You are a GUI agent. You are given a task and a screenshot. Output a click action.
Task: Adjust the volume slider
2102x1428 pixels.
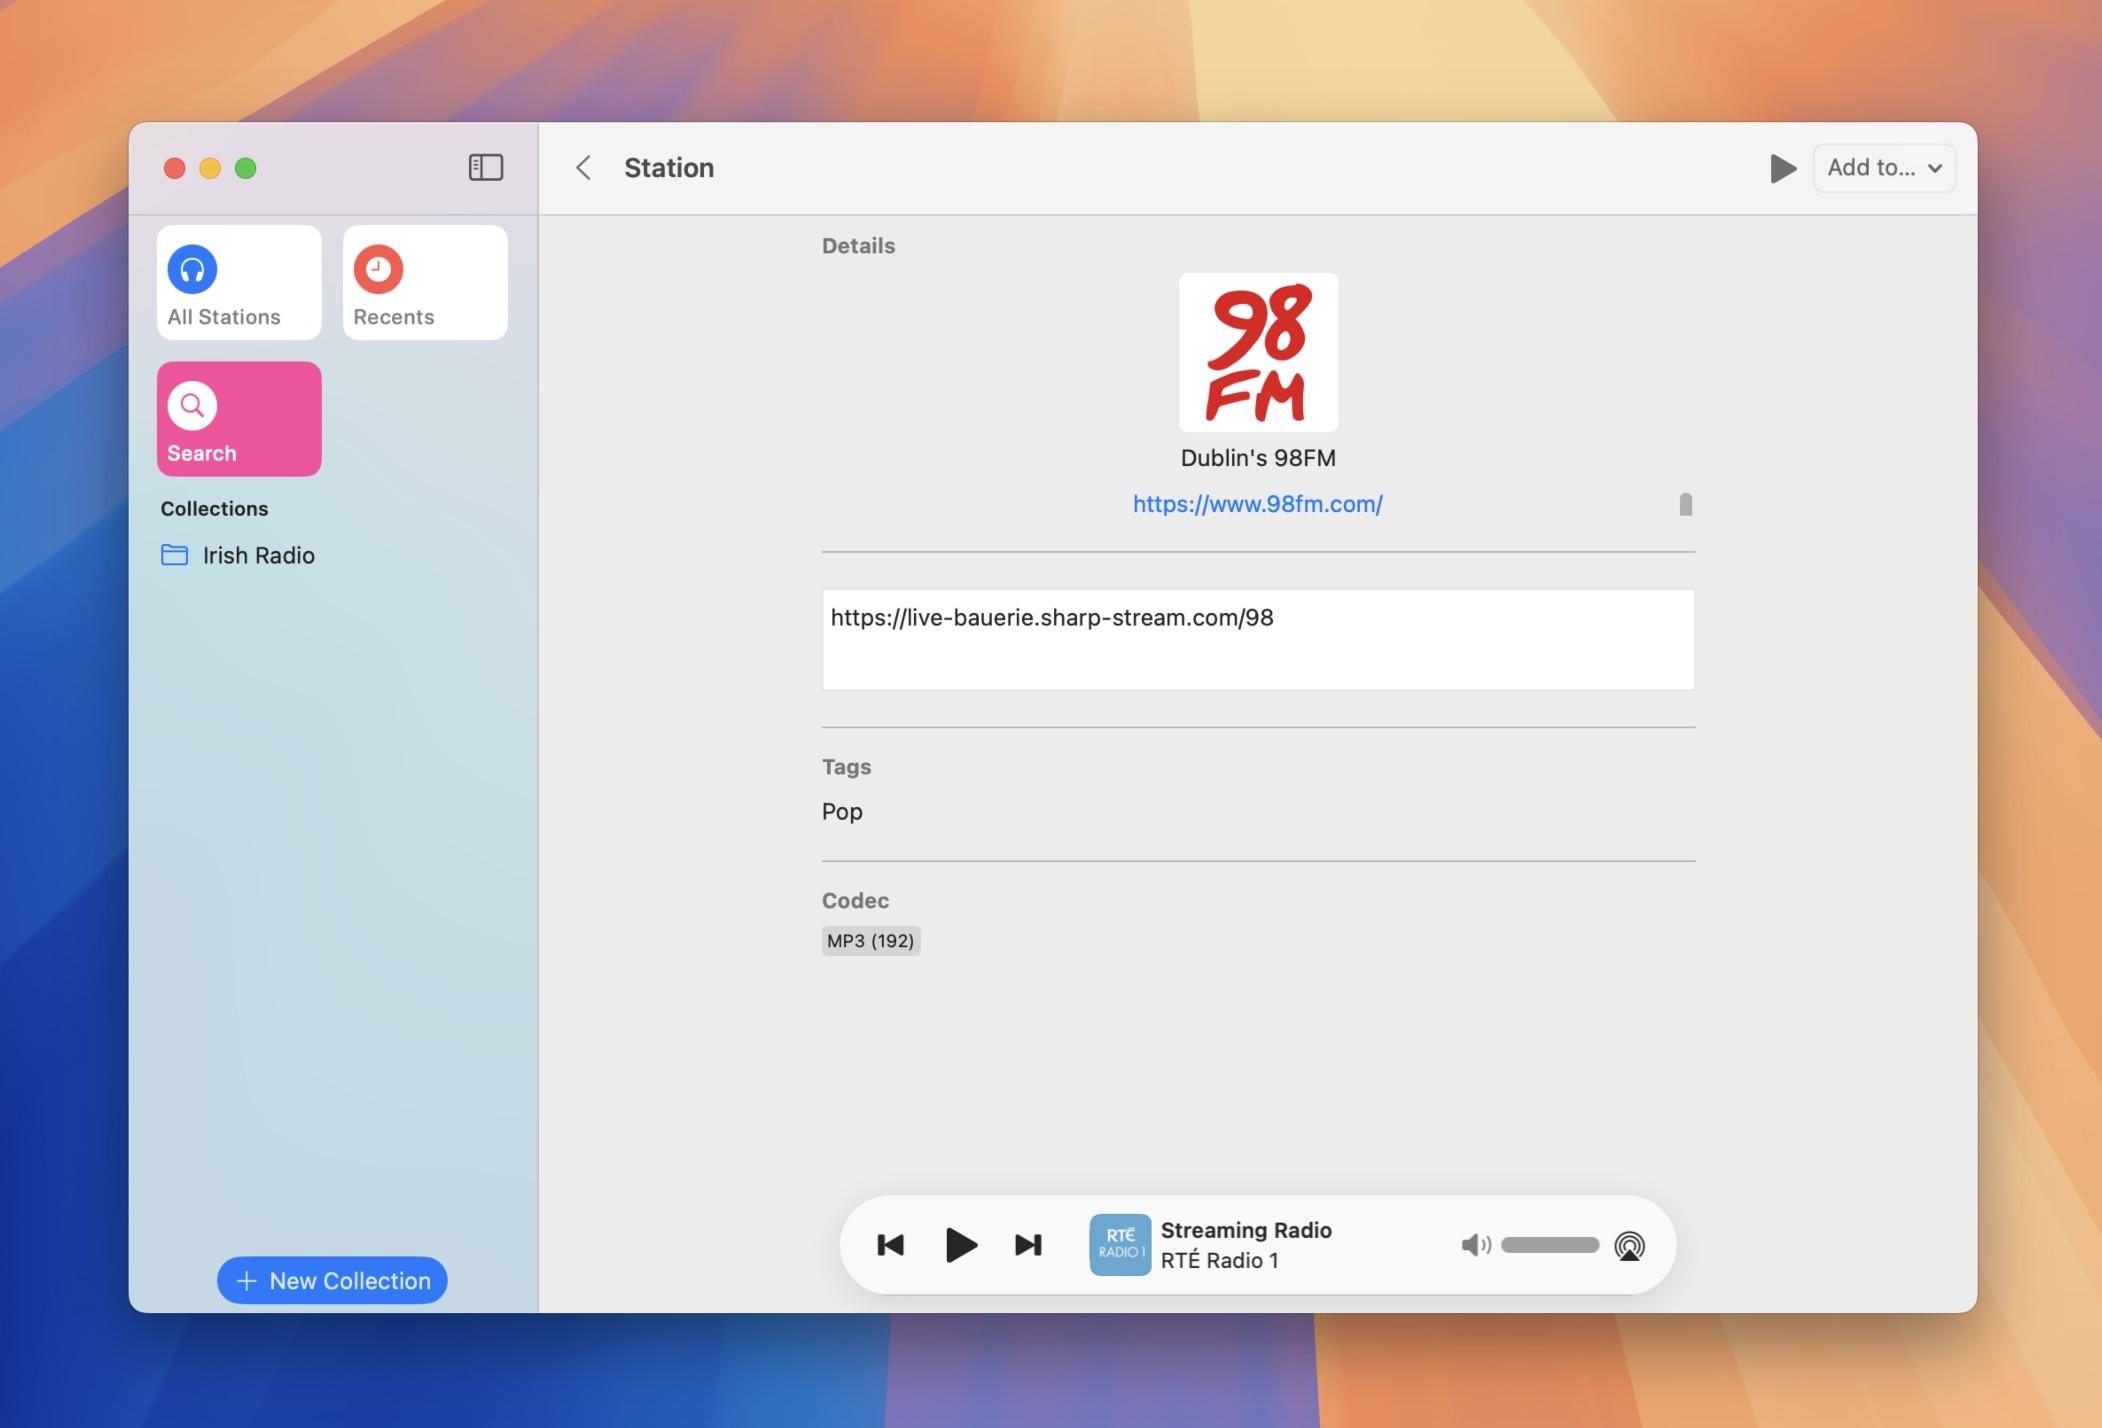click(x=1550, y=1245)
